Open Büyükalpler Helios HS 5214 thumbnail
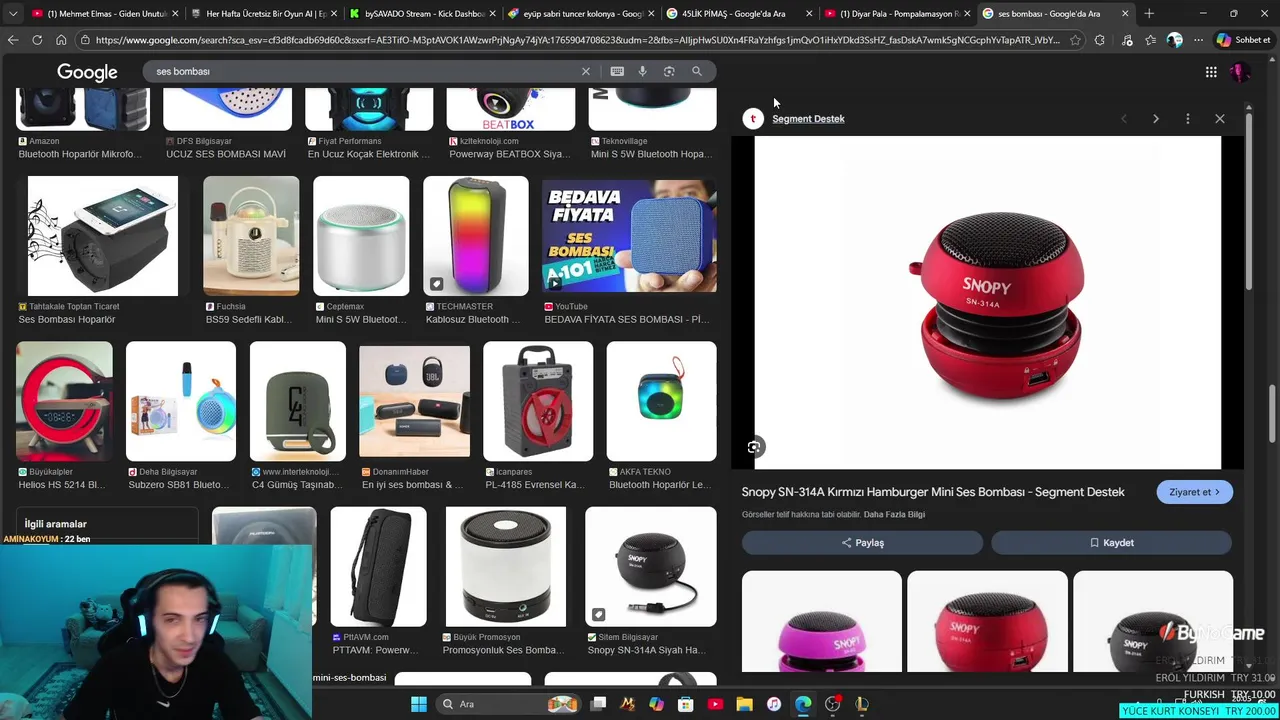 pyautogui.click(x=64, y=401)
